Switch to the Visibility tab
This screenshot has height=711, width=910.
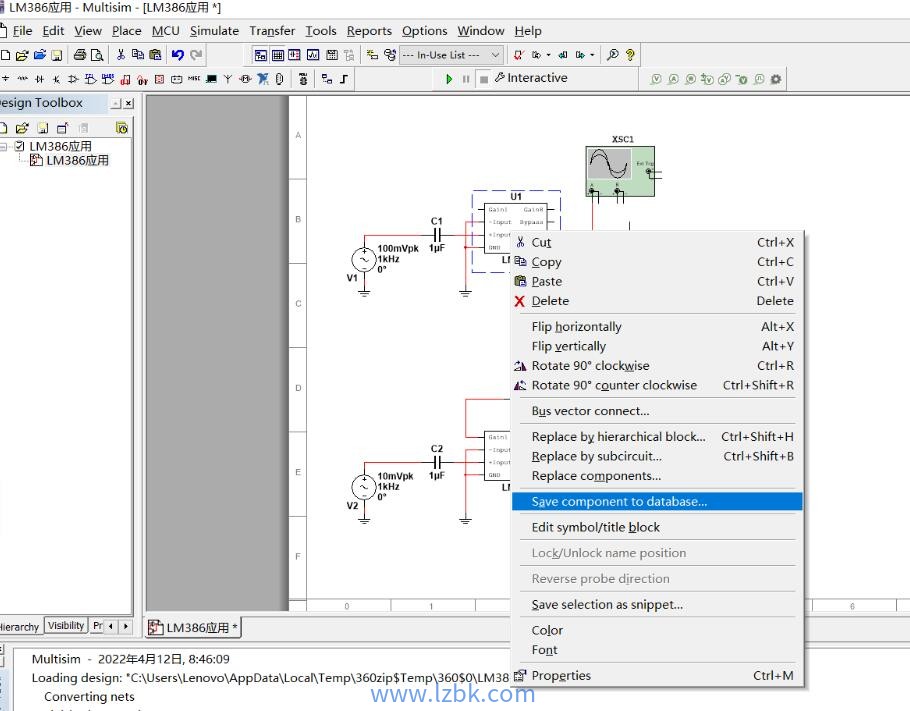66,625
